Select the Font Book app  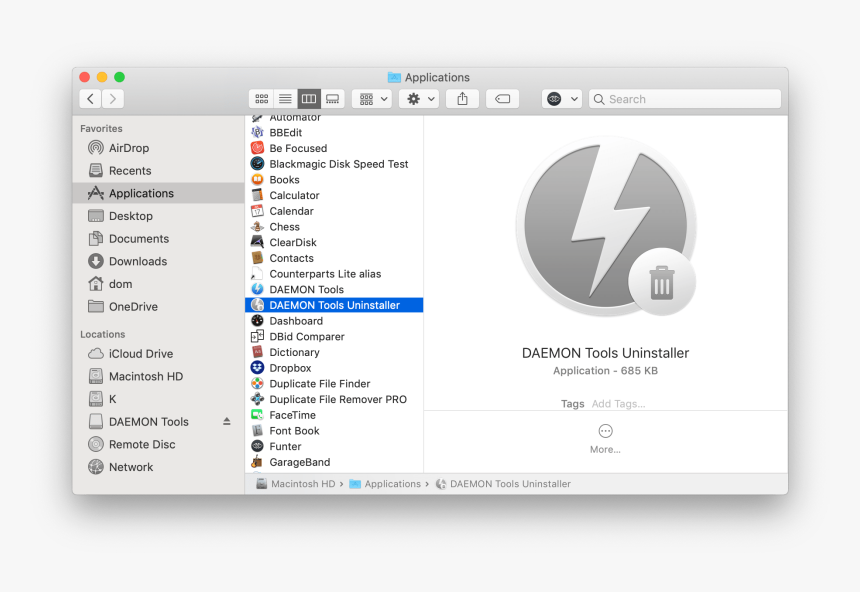point(334,431)
